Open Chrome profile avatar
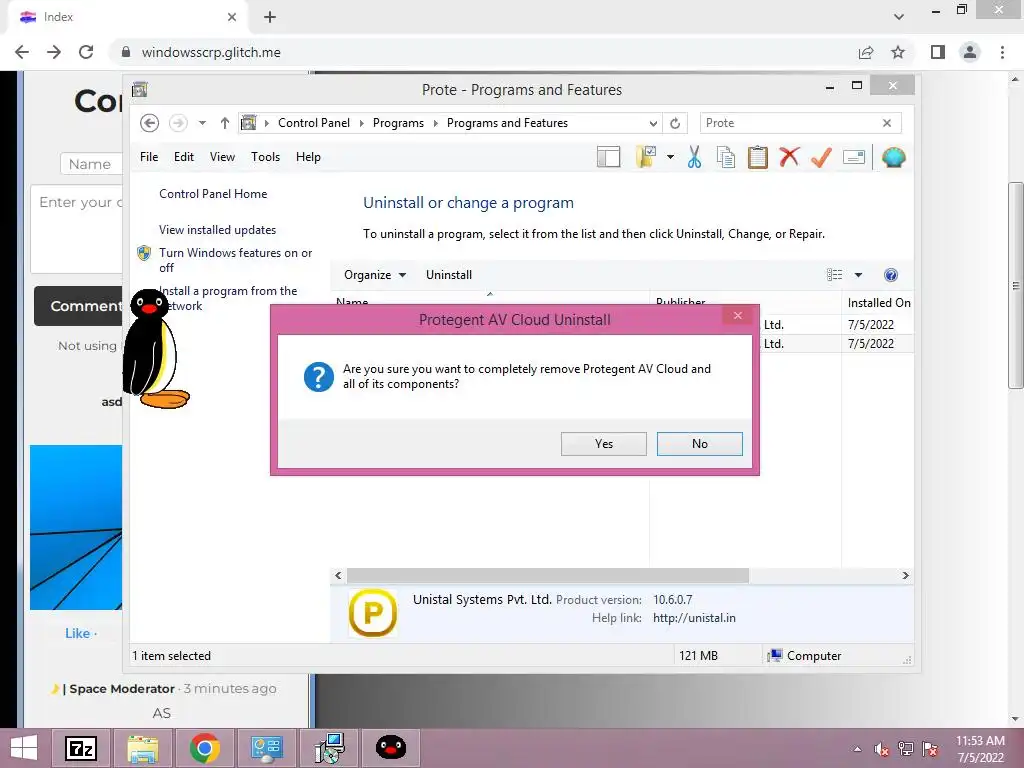 click(x=970, y=52)
